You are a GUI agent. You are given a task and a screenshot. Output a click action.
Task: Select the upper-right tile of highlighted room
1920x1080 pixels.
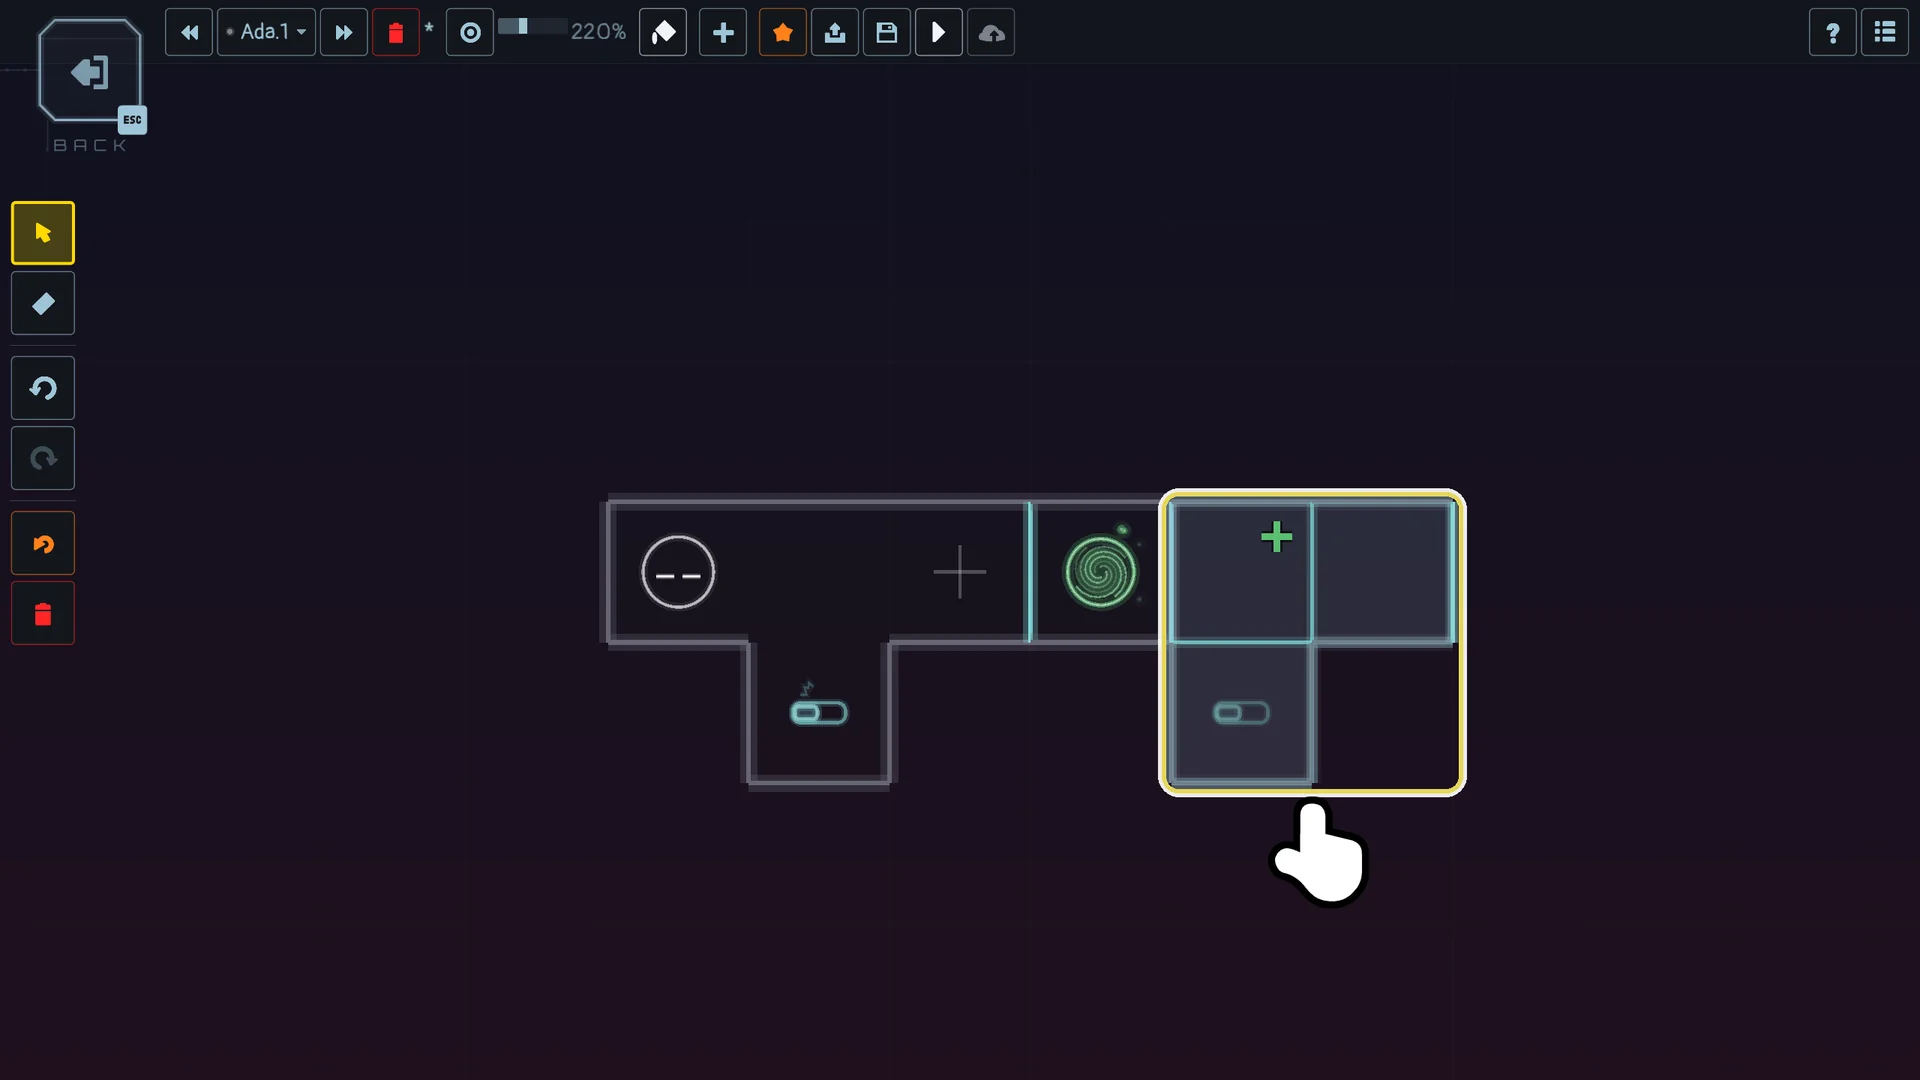point(1383,572)
